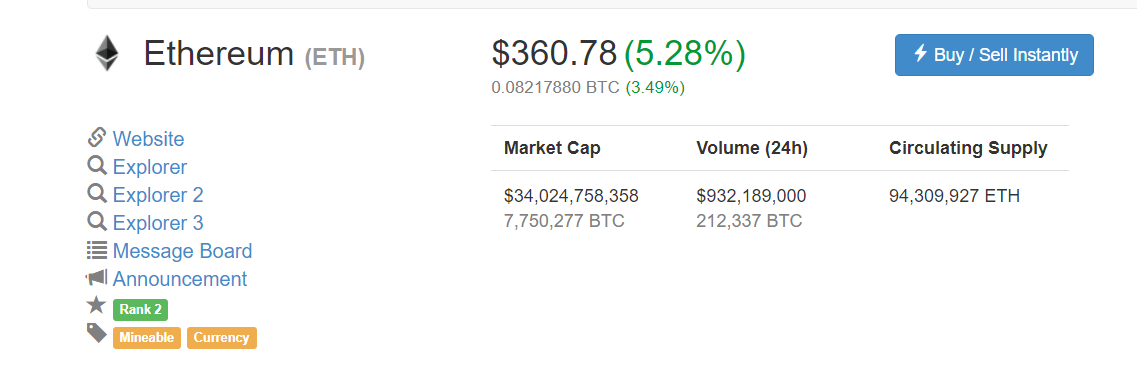Click the megaphone icon beside Announcement

pos(96,278)
